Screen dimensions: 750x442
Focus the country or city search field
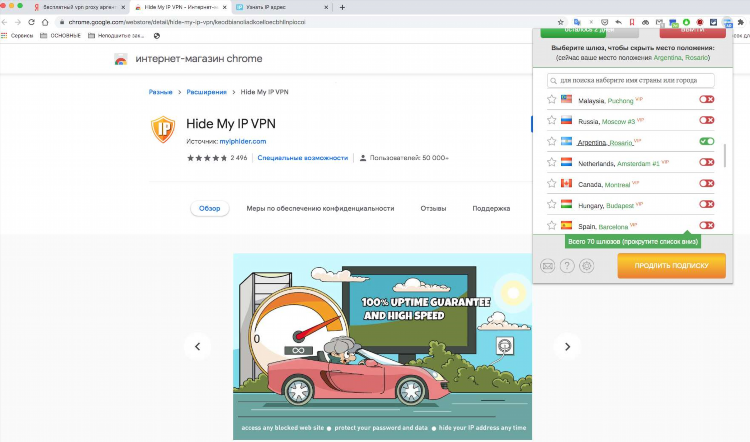click(x=631, y=80)
